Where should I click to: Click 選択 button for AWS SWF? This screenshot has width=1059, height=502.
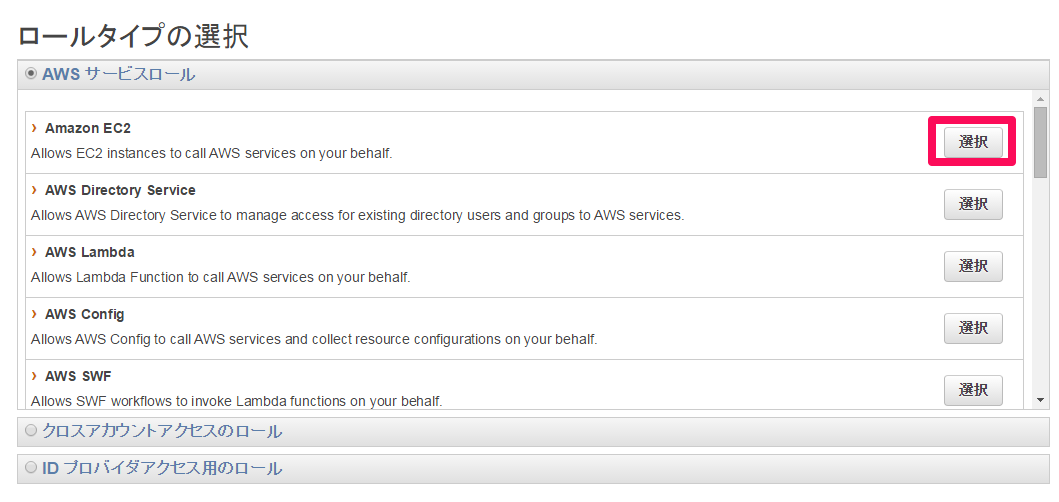[x=973, y=391]
